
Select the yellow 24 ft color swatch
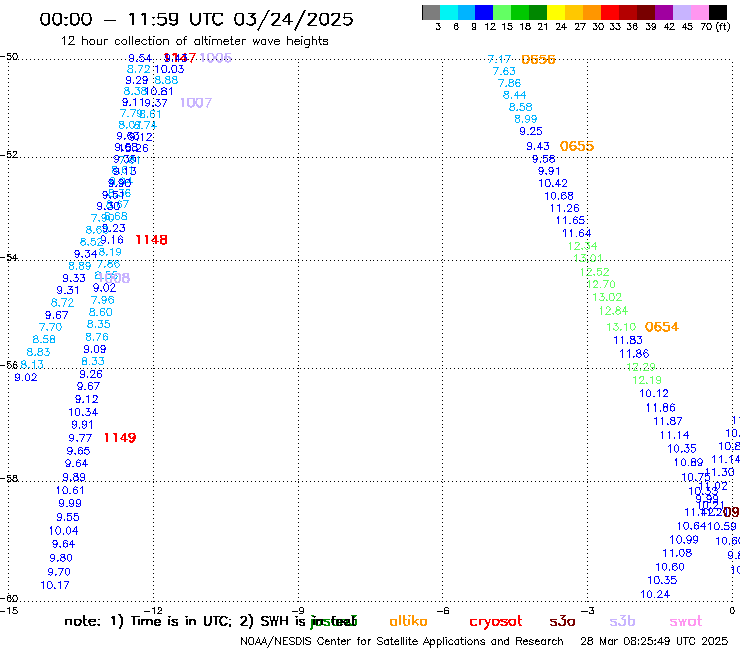[x=556, y=12]
